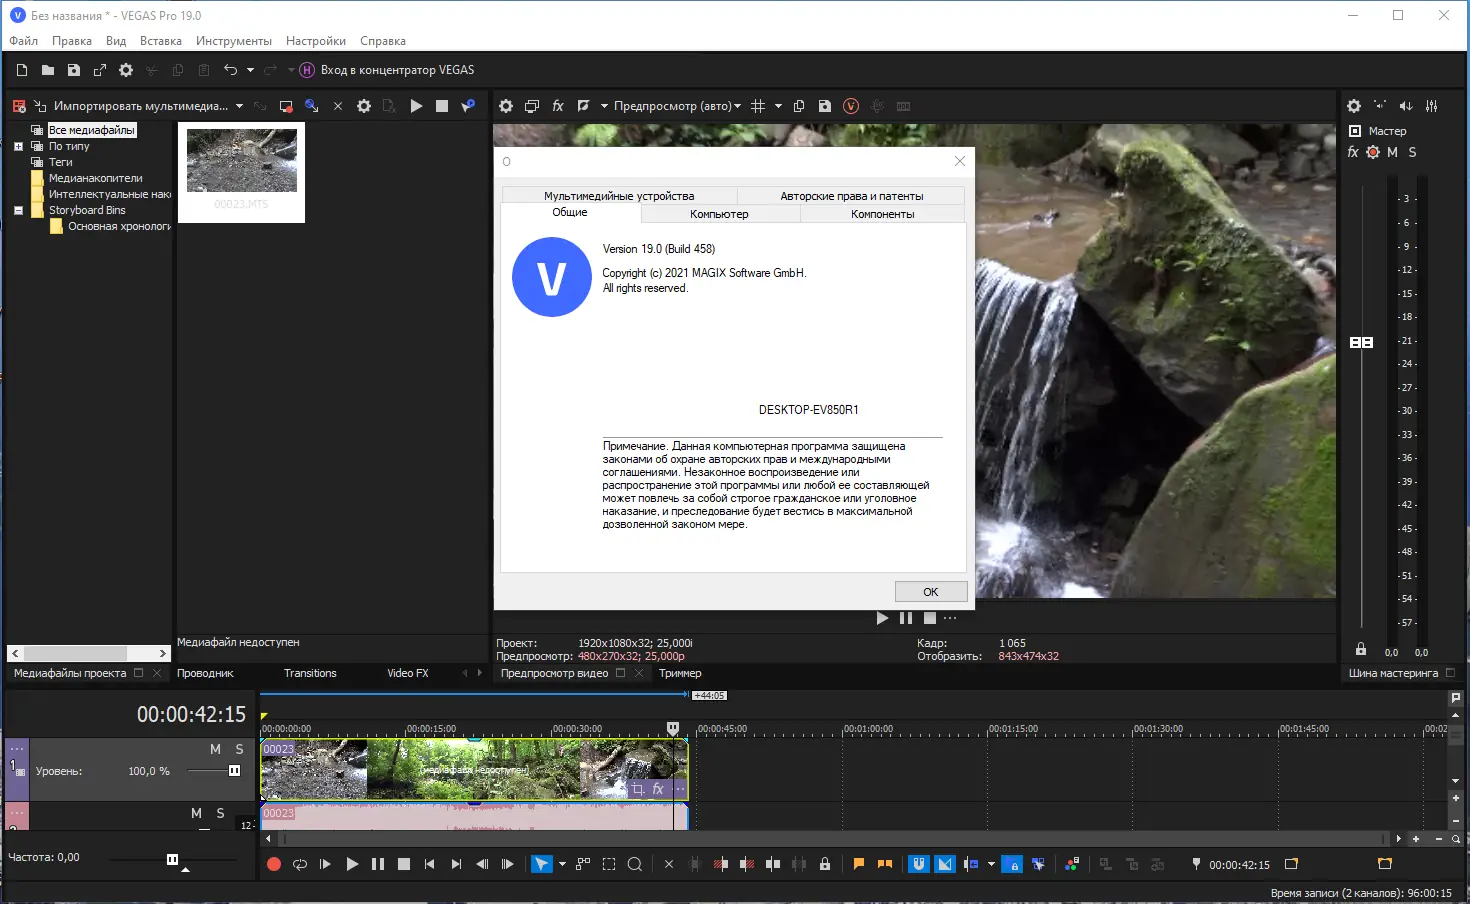Open the import media dropdown arrow
This screenshot has height=904, width=1470.
tap(239, 106)
